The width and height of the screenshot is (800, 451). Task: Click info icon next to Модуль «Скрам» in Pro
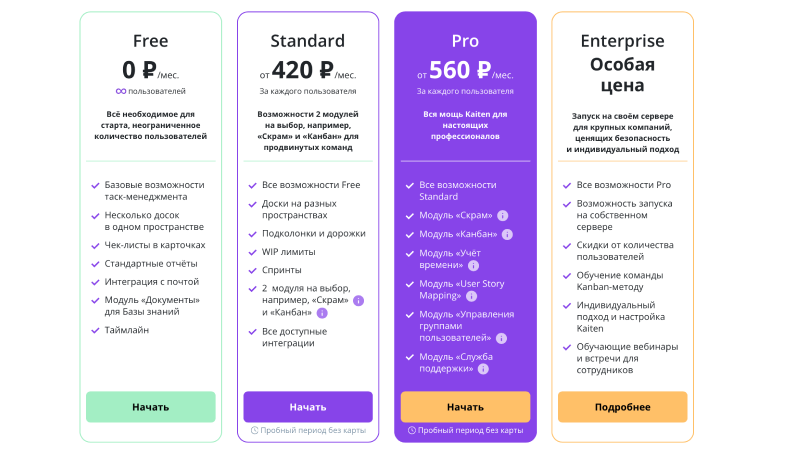tap(503, 216)
